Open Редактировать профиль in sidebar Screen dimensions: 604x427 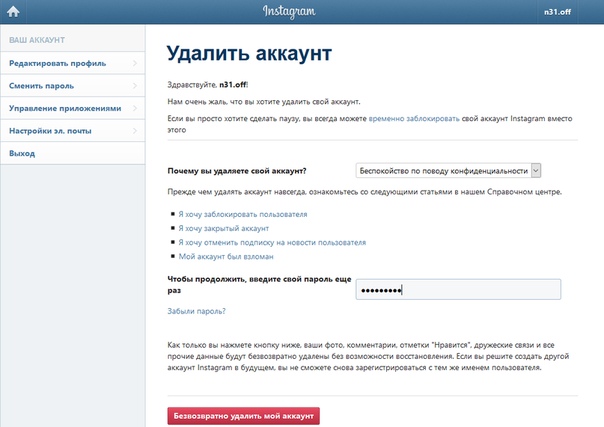73,63
